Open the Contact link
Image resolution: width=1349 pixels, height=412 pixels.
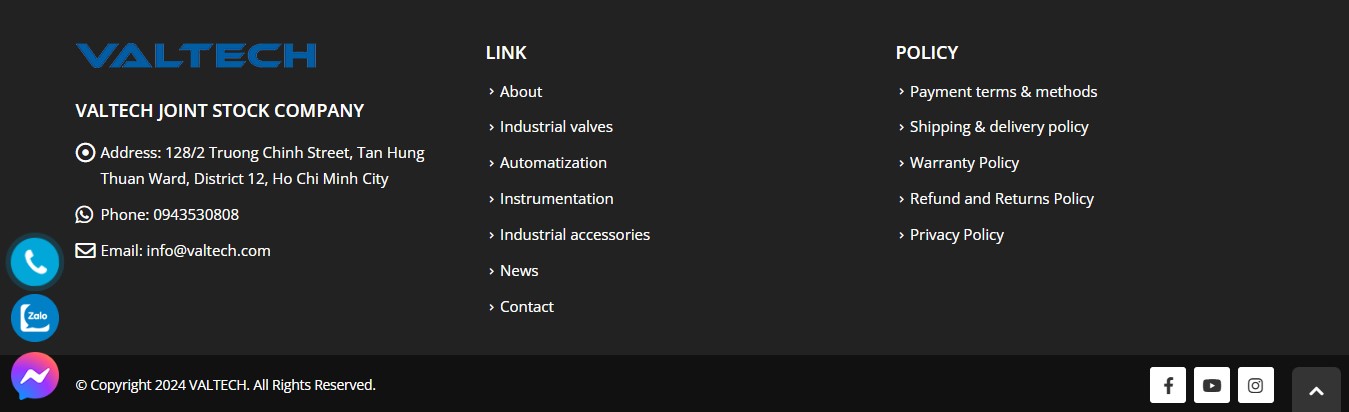click(x=526, y=307)
